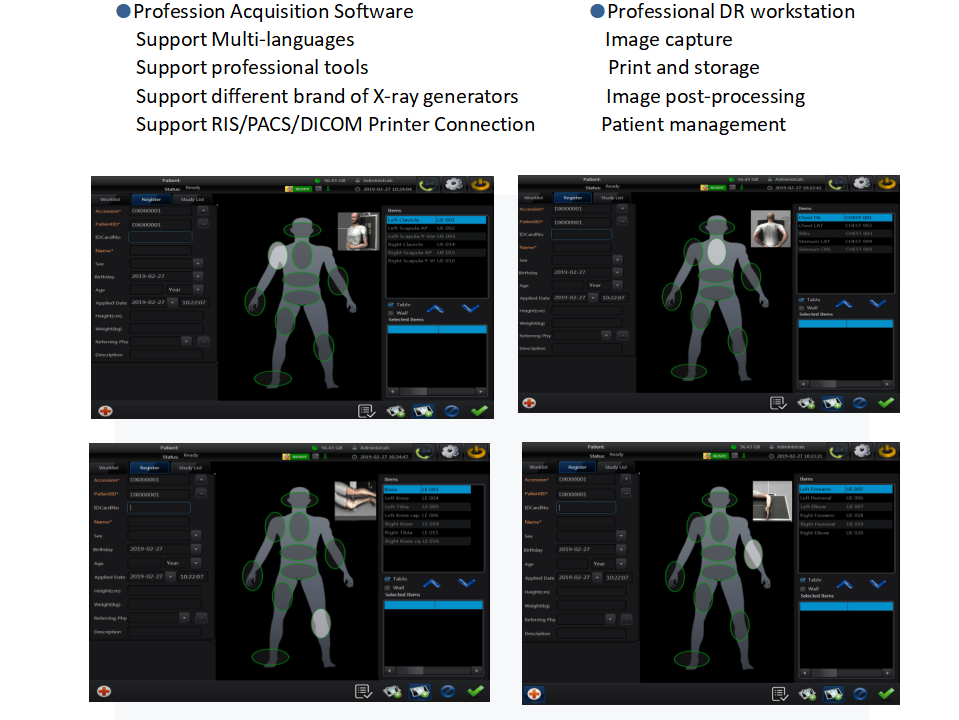Click blue up arrow in top-right screenshot
This screenshot has width=959, height=720.
coord(843,303)
